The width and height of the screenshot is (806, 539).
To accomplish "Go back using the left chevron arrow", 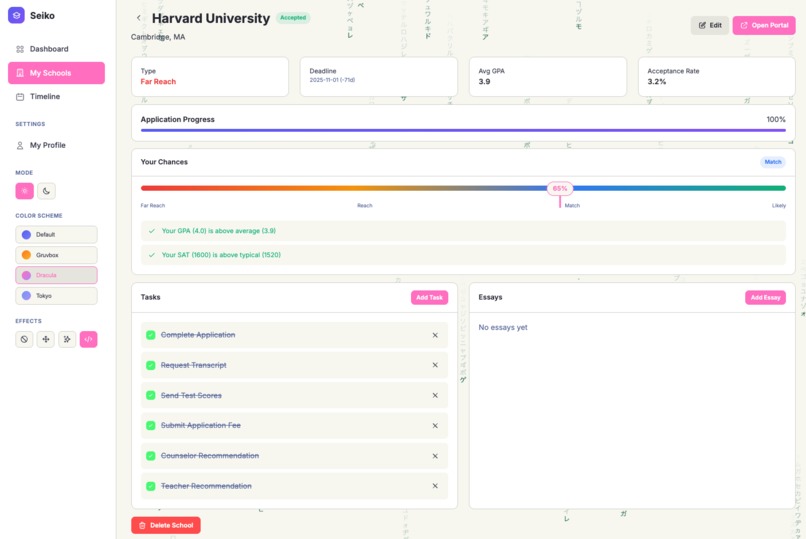I will point(138,18).
